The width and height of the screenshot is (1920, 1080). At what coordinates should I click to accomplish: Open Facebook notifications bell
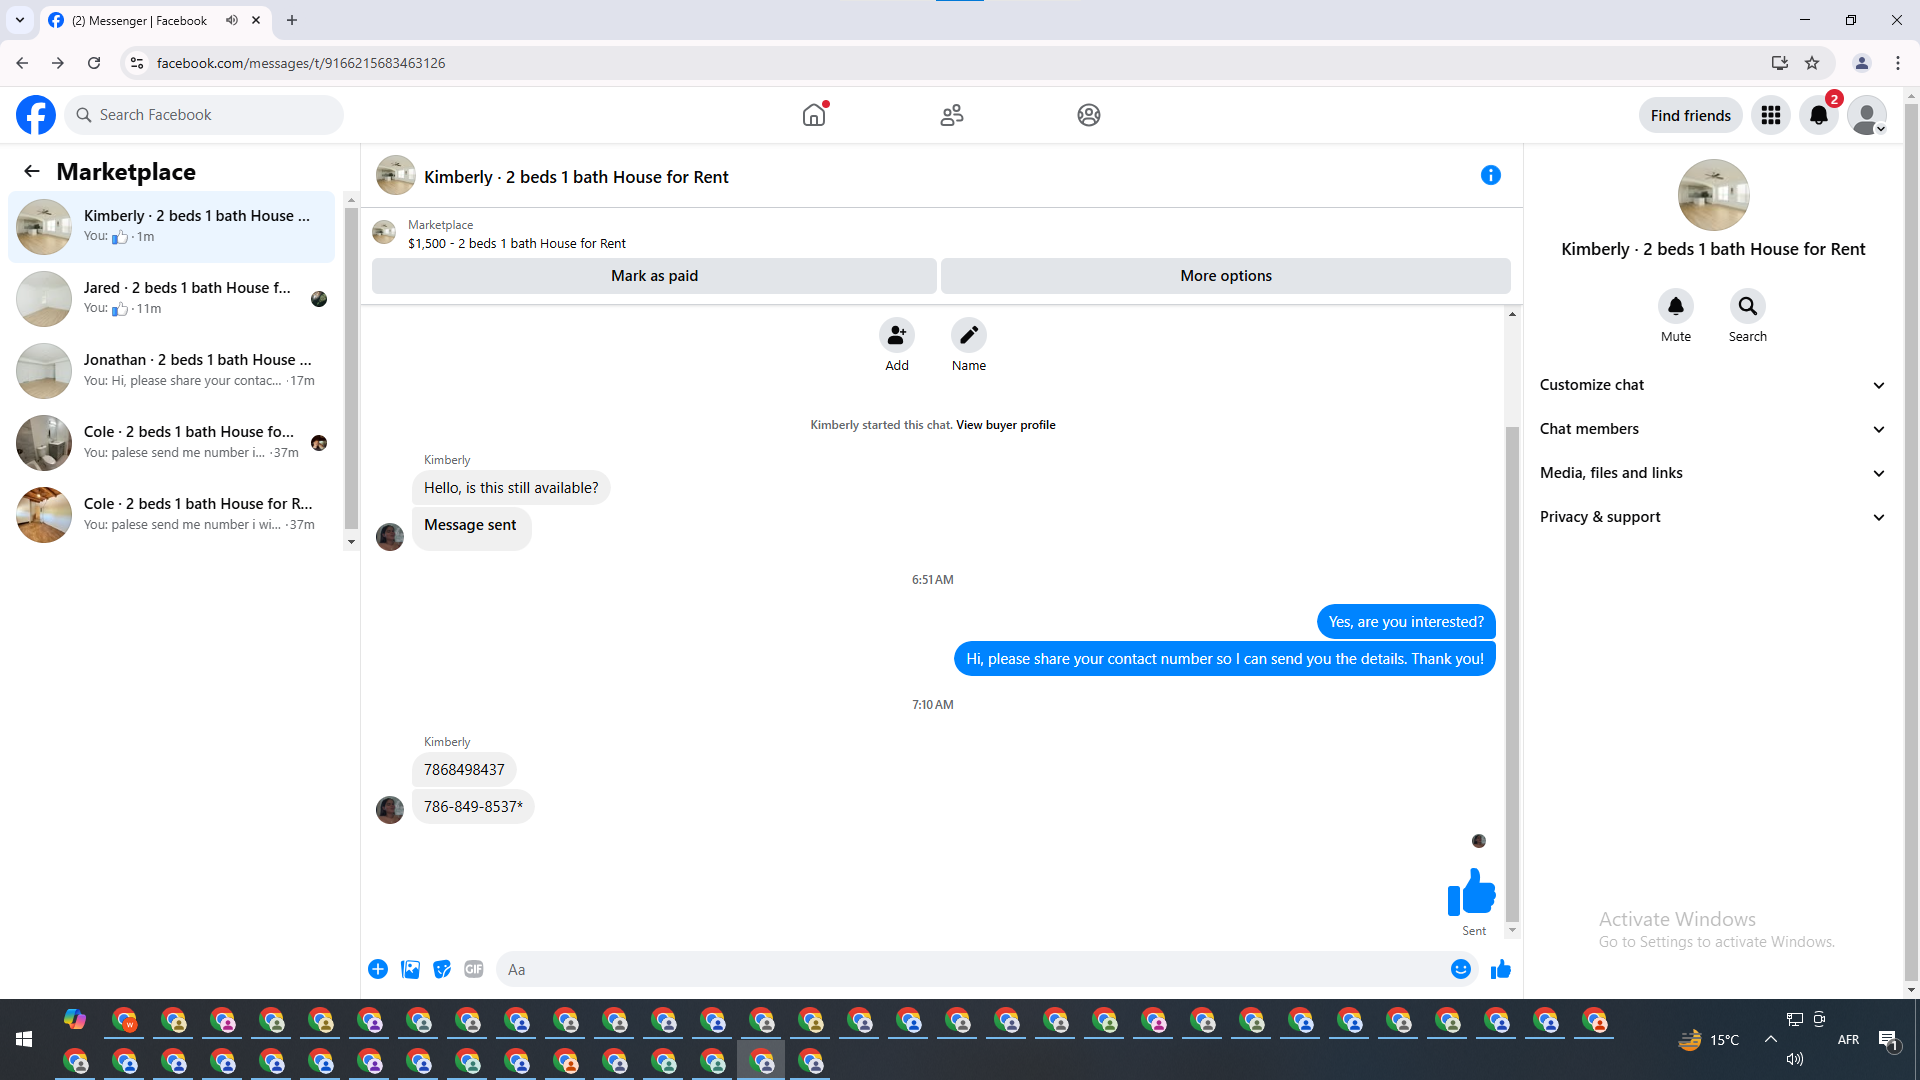click(x=1818, y=115)
